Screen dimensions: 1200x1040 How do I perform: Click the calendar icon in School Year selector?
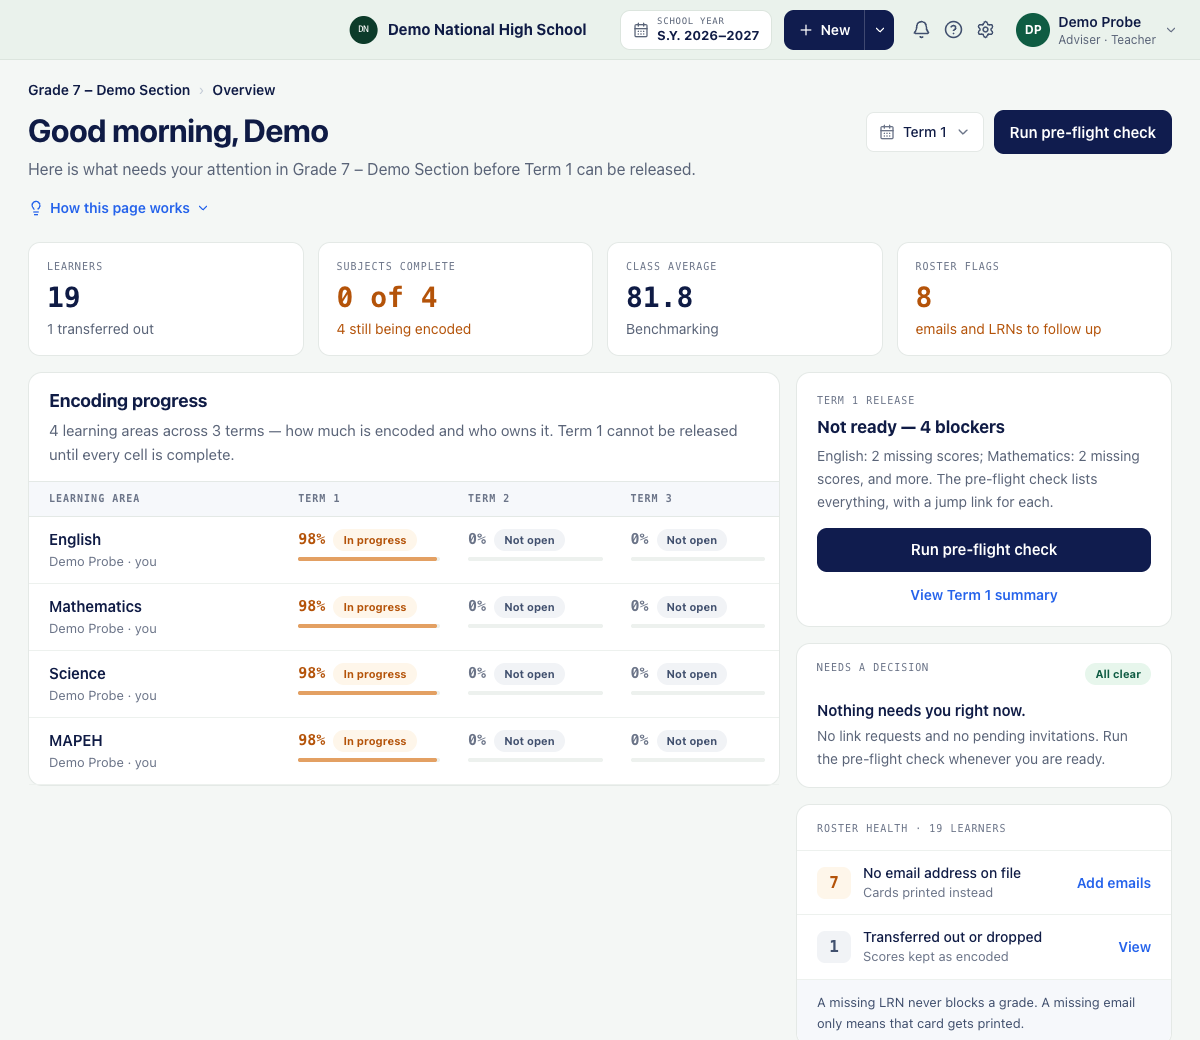pyautogui.click(x=641, y=30)
